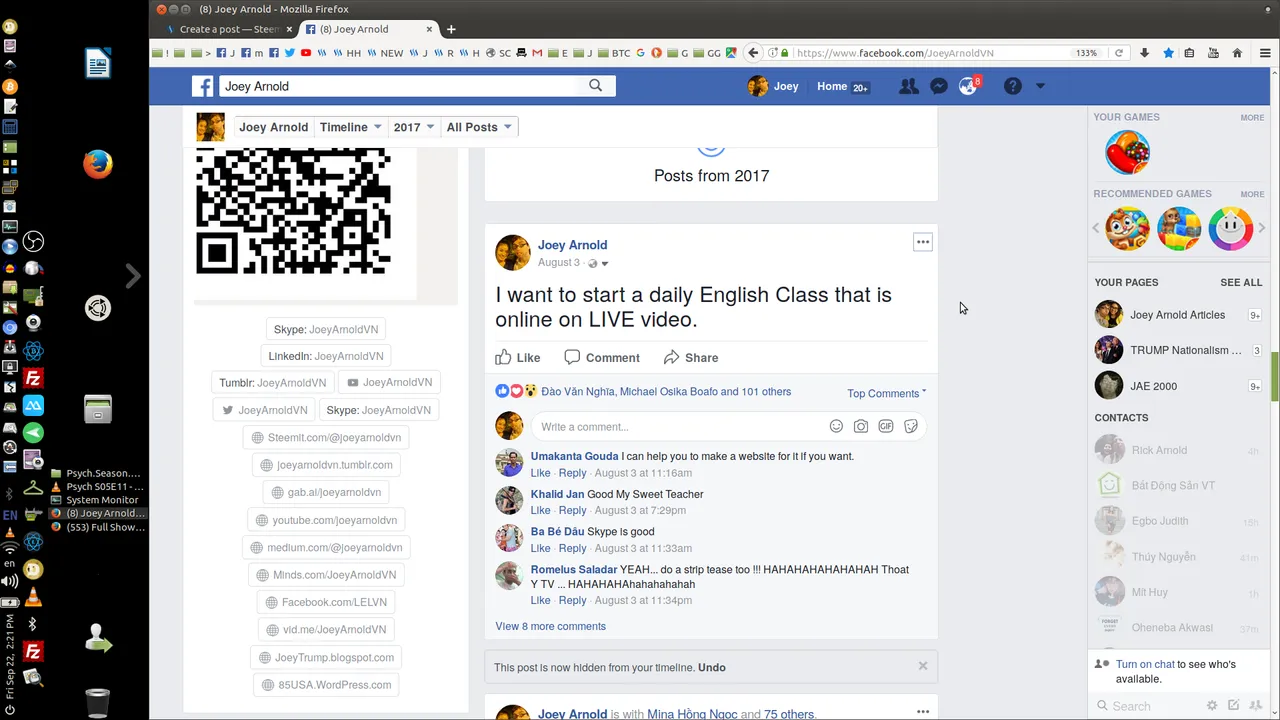Open Joey profile link in the header
This screenshot has width=1280, height=720.
(773, 86)
